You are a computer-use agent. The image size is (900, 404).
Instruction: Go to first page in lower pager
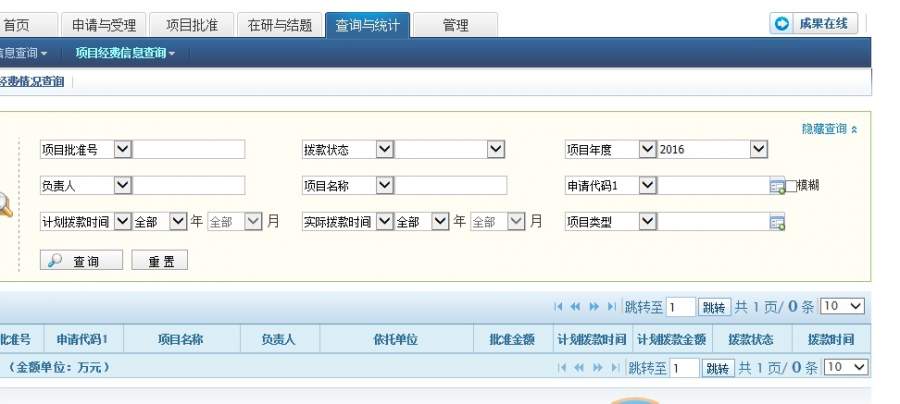click(562, 367)
